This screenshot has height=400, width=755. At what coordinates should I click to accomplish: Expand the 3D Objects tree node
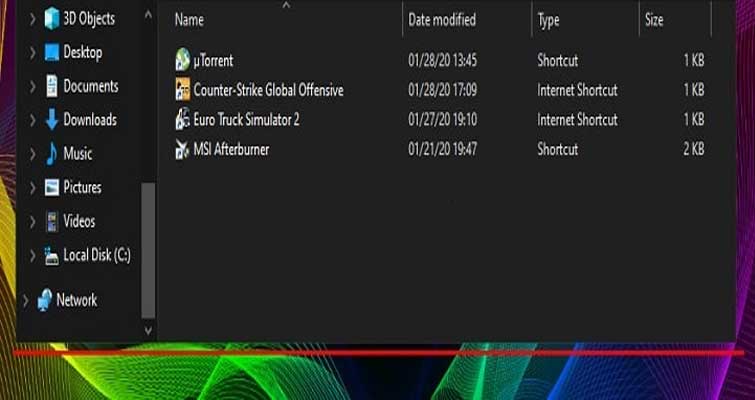tap(32, 19)
